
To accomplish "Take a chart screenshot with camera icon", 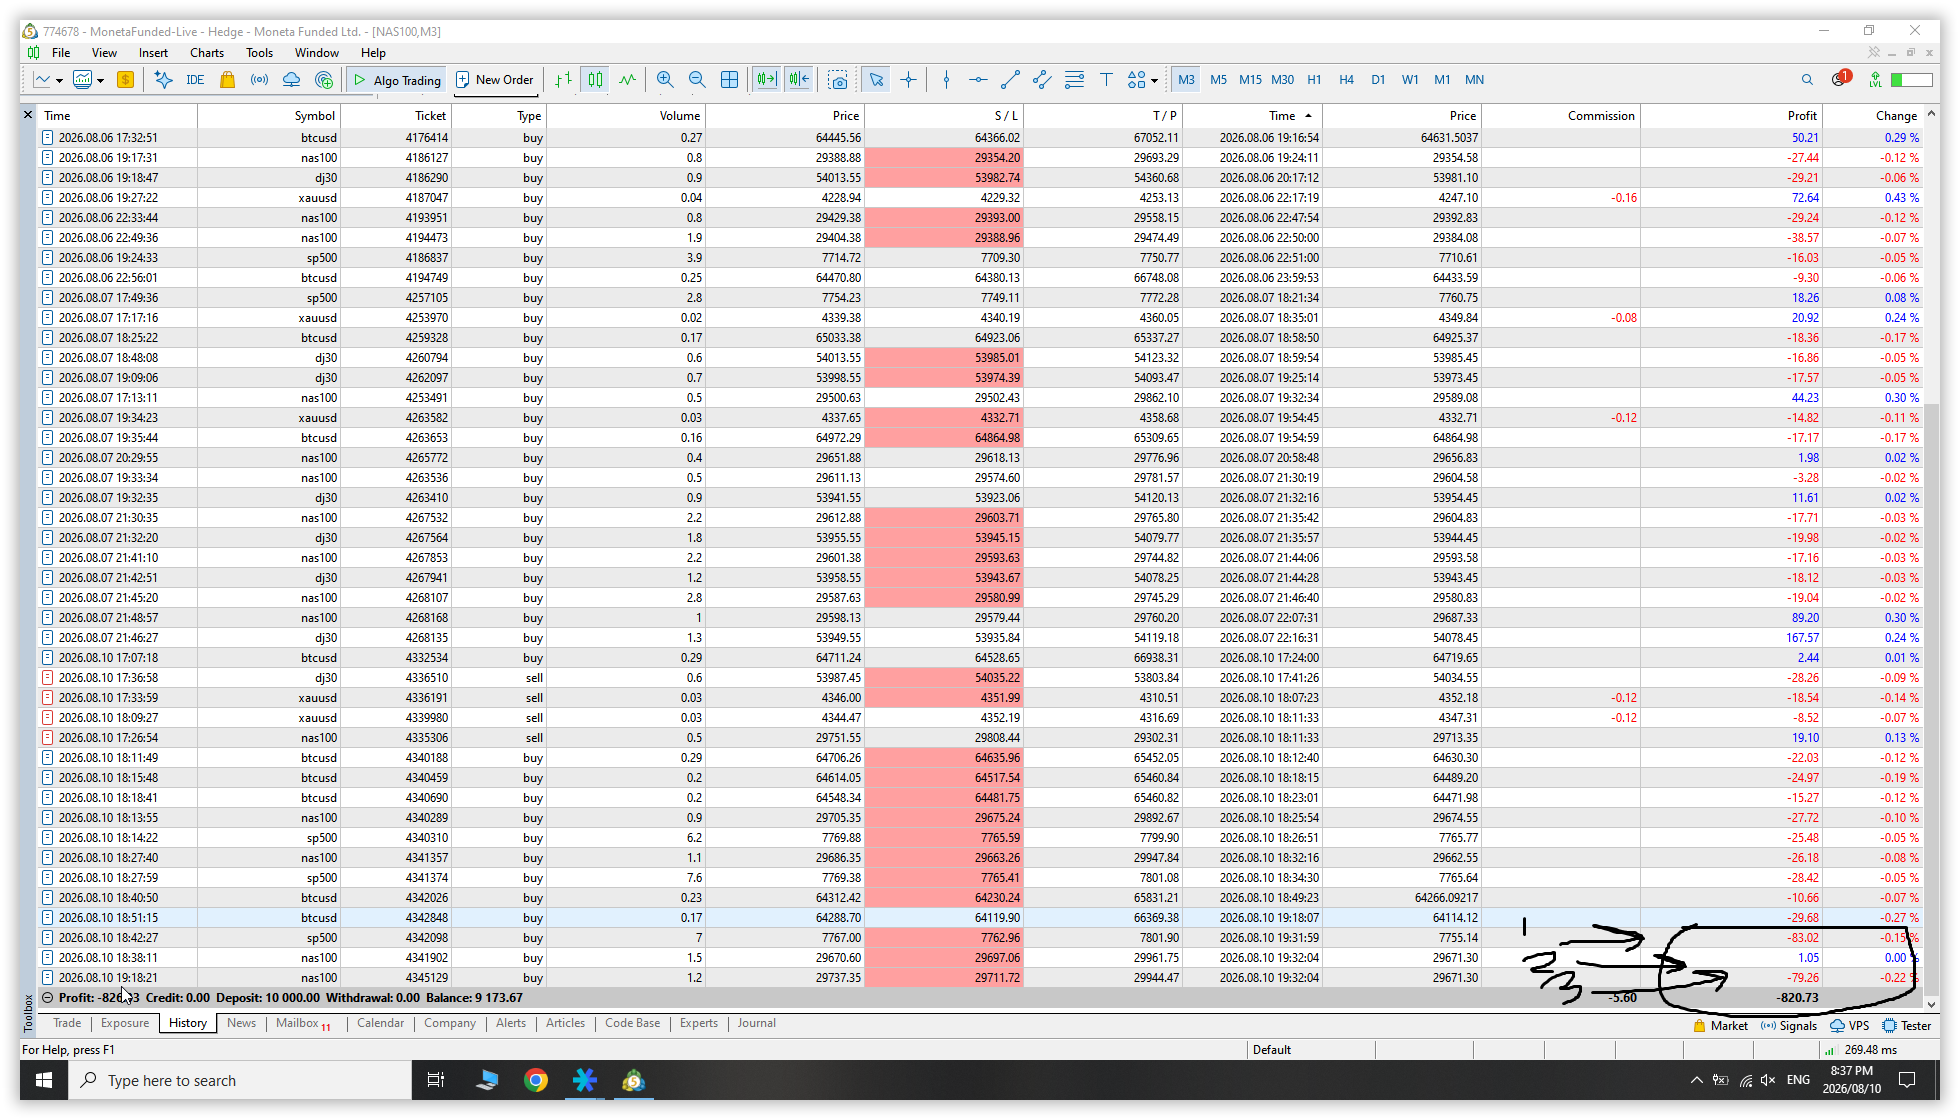I will tap(838, 80).
